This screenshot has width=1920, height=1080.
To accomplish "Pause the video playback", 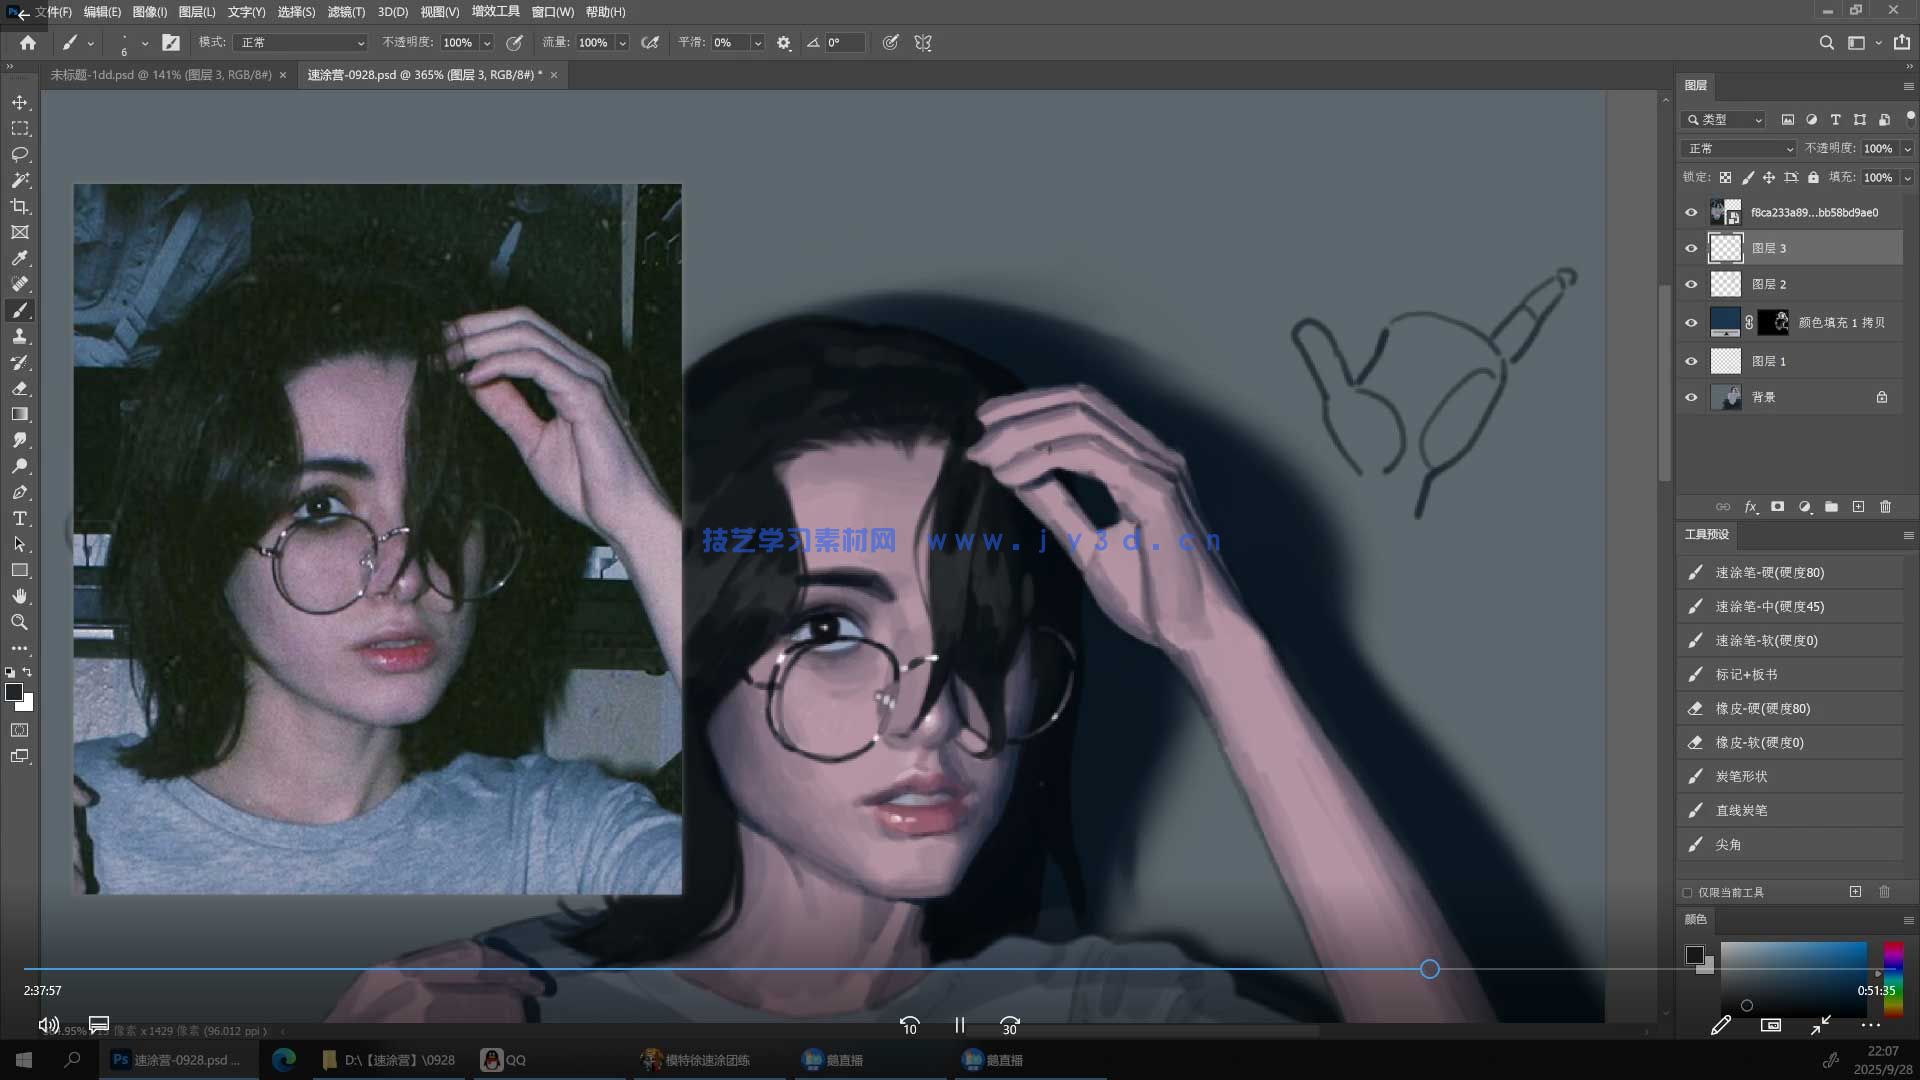I will [959, 1025].
